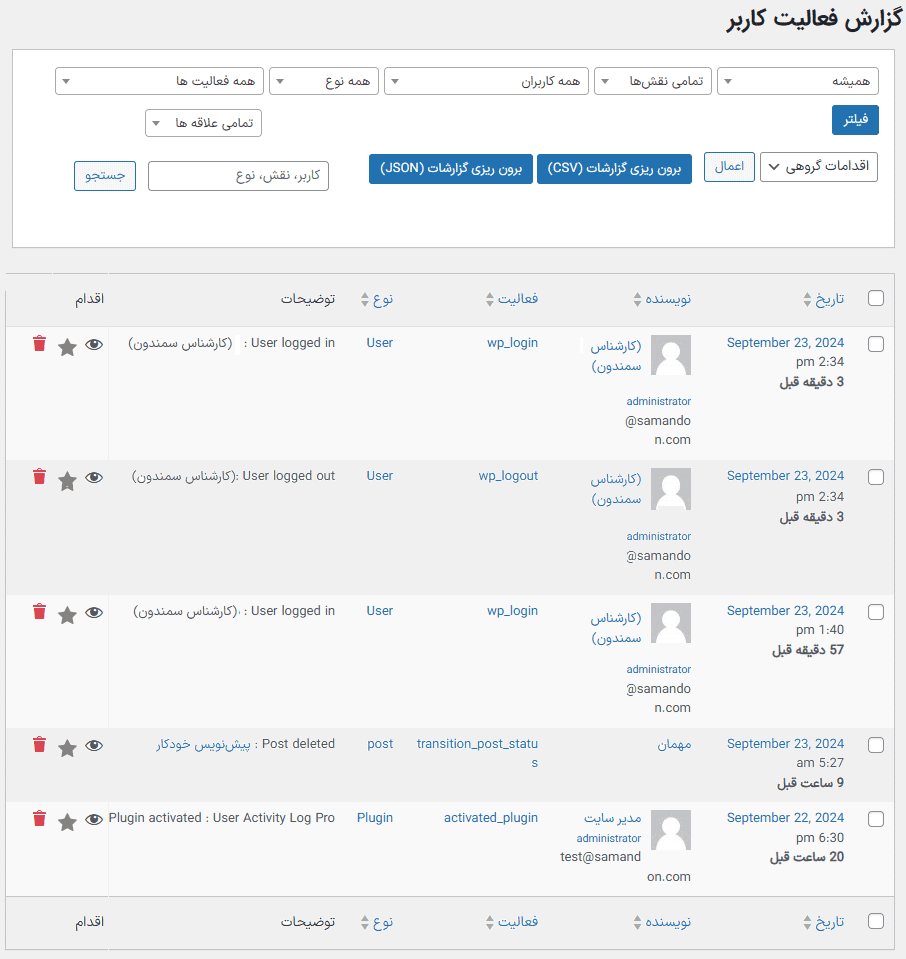906x959 pixels.
Task: Click avatar in 1:40 pm wp_login row
Action: click(x=670, y=623)
